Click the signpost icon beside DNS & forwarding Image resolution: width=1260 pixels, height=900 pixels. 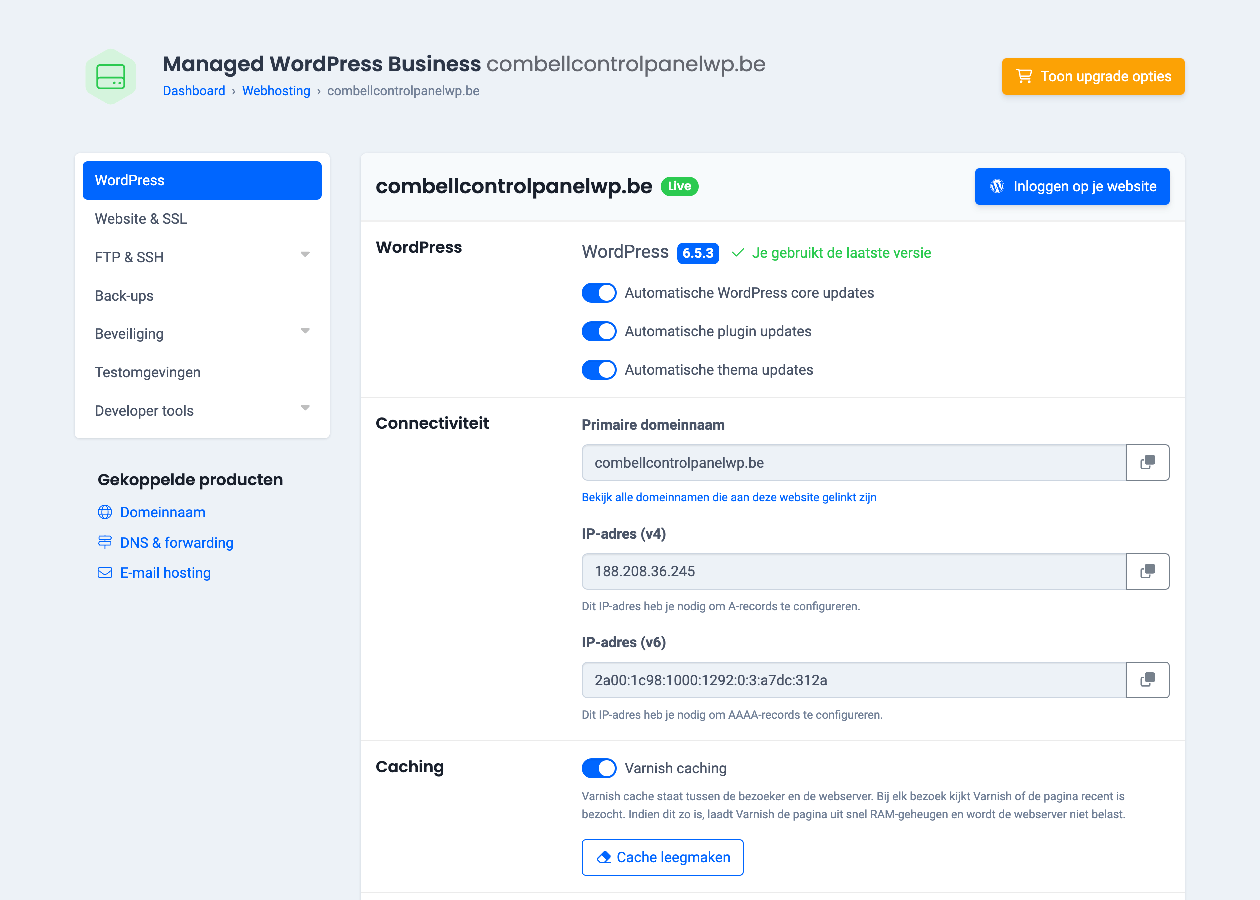(105, 542)
